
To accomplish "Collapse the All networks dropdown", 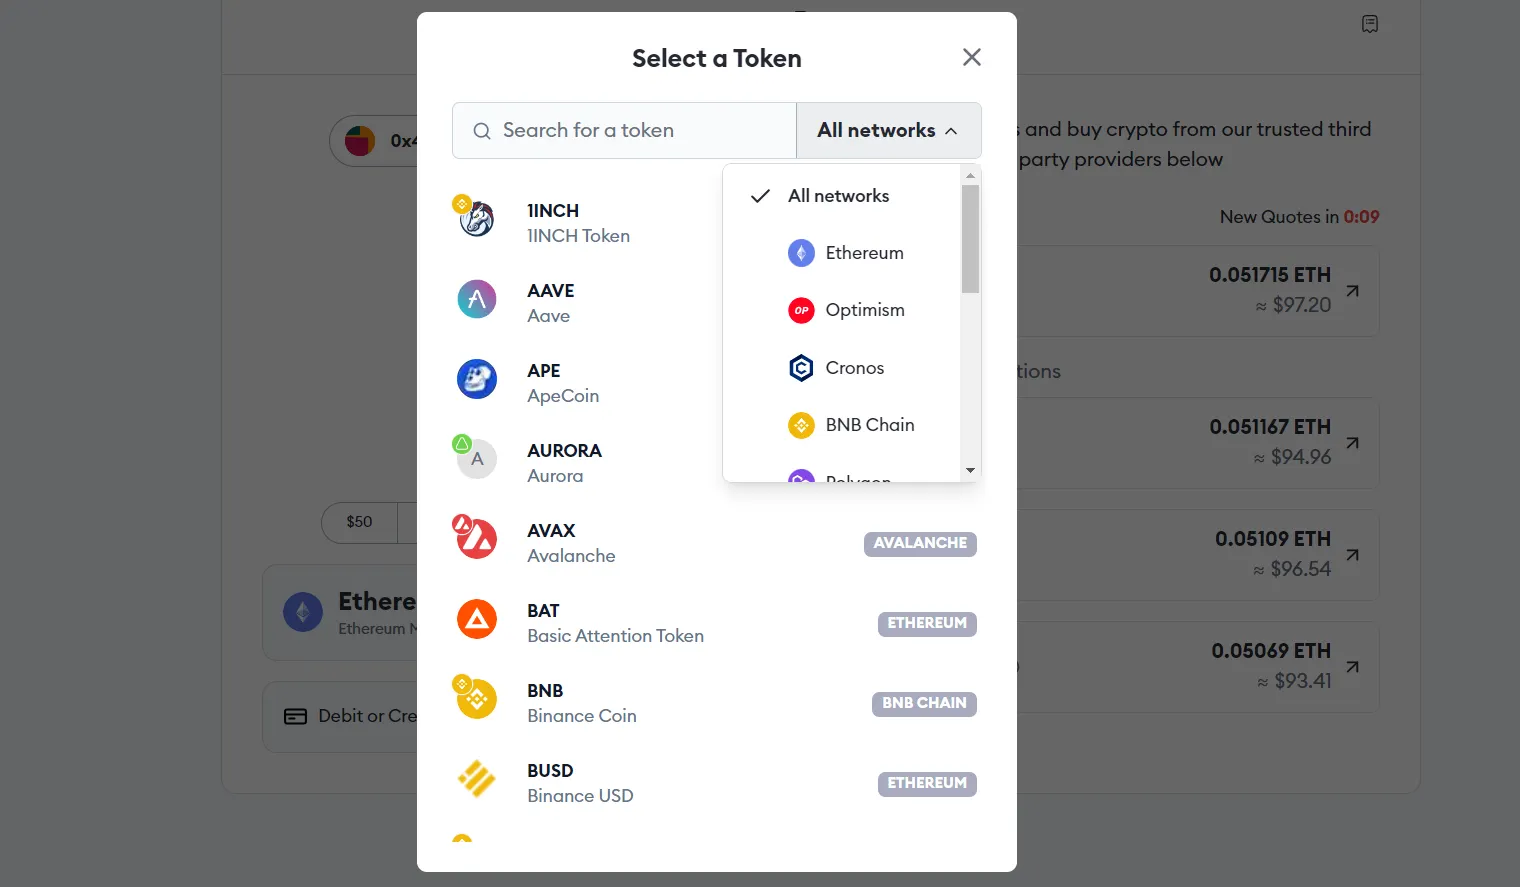I will click(888, 131).
